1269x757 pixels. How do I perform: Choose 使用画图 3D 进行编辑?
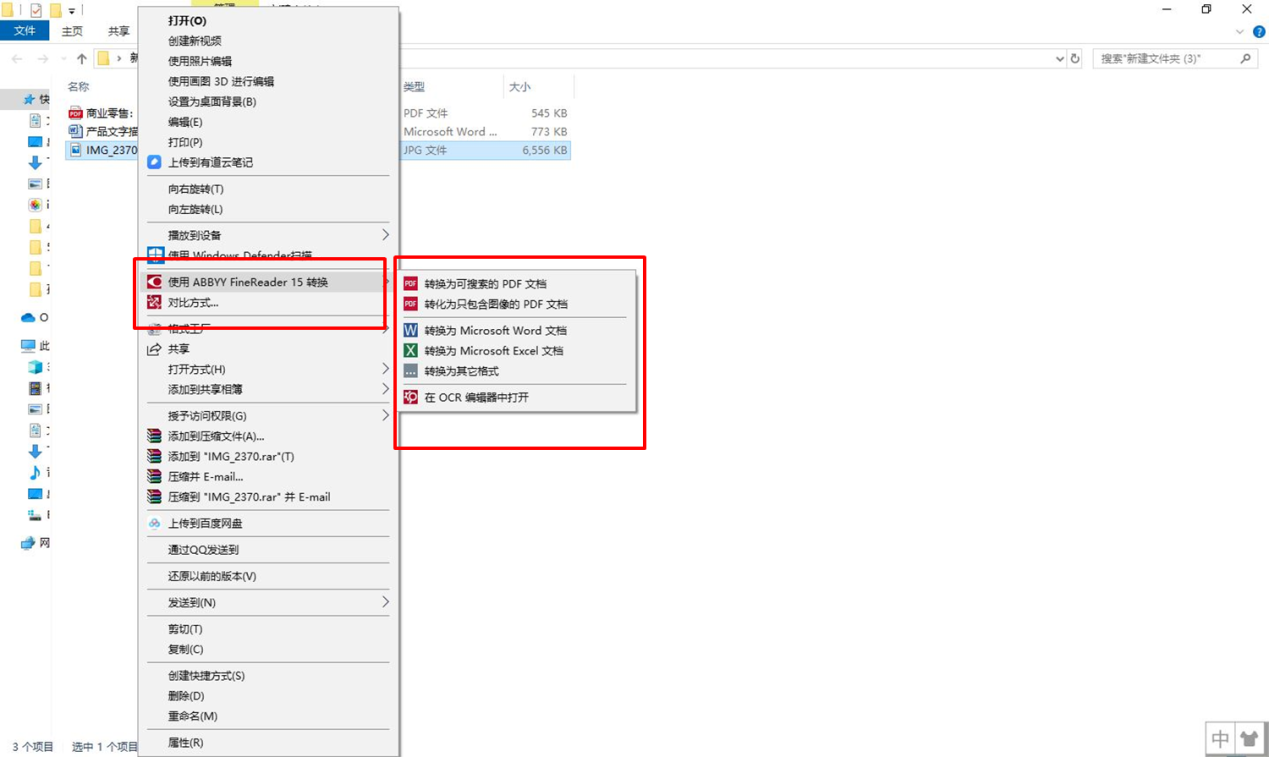(x=221, y=81)
